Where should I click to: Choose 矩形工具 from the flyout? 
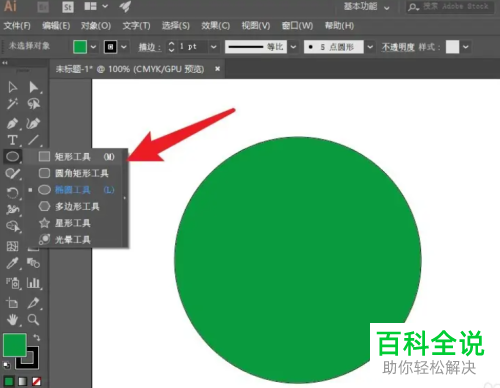pos(76,157)
